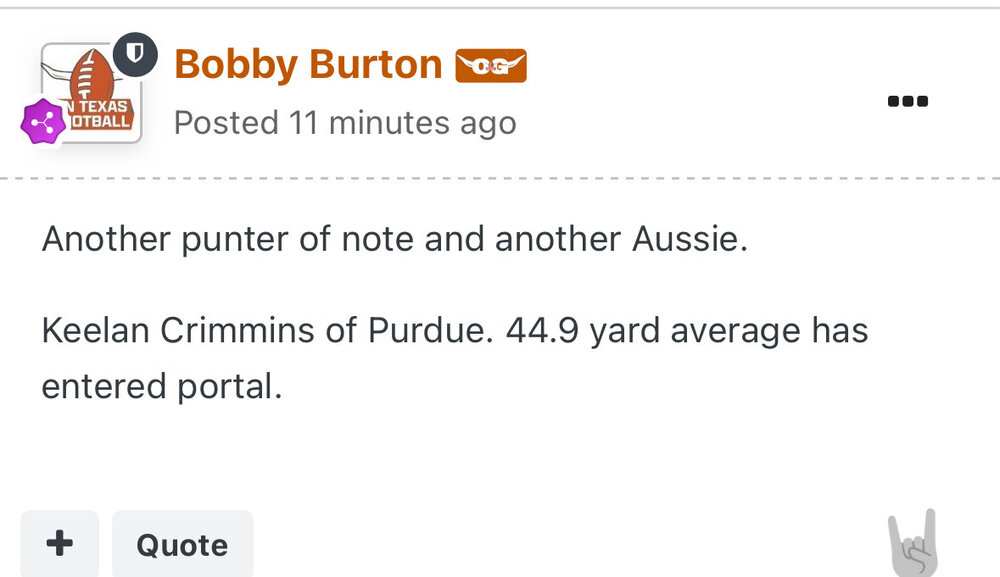Screen dimensions: 1000x577
Task: Click the "entered portal" text line
Action: 160,386
